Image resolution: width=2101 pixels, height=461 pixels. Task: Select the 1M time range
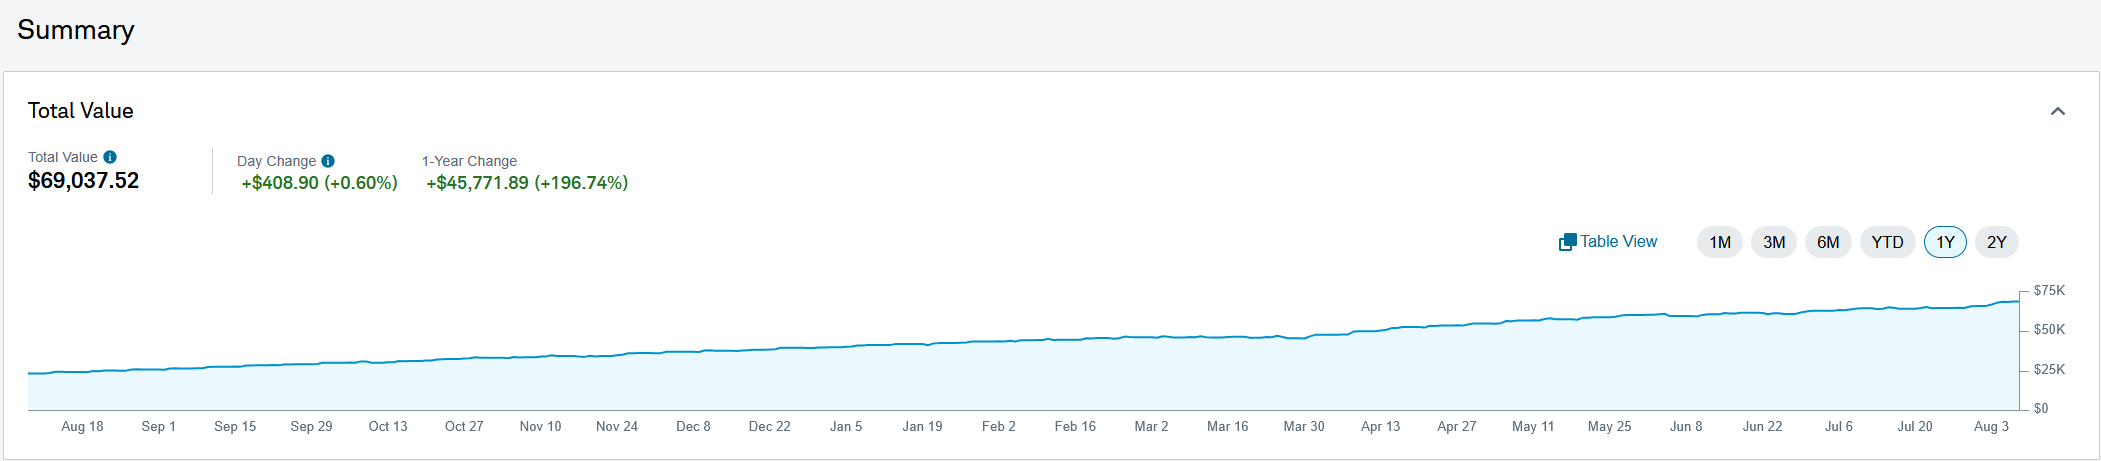tap(1720, 242)
